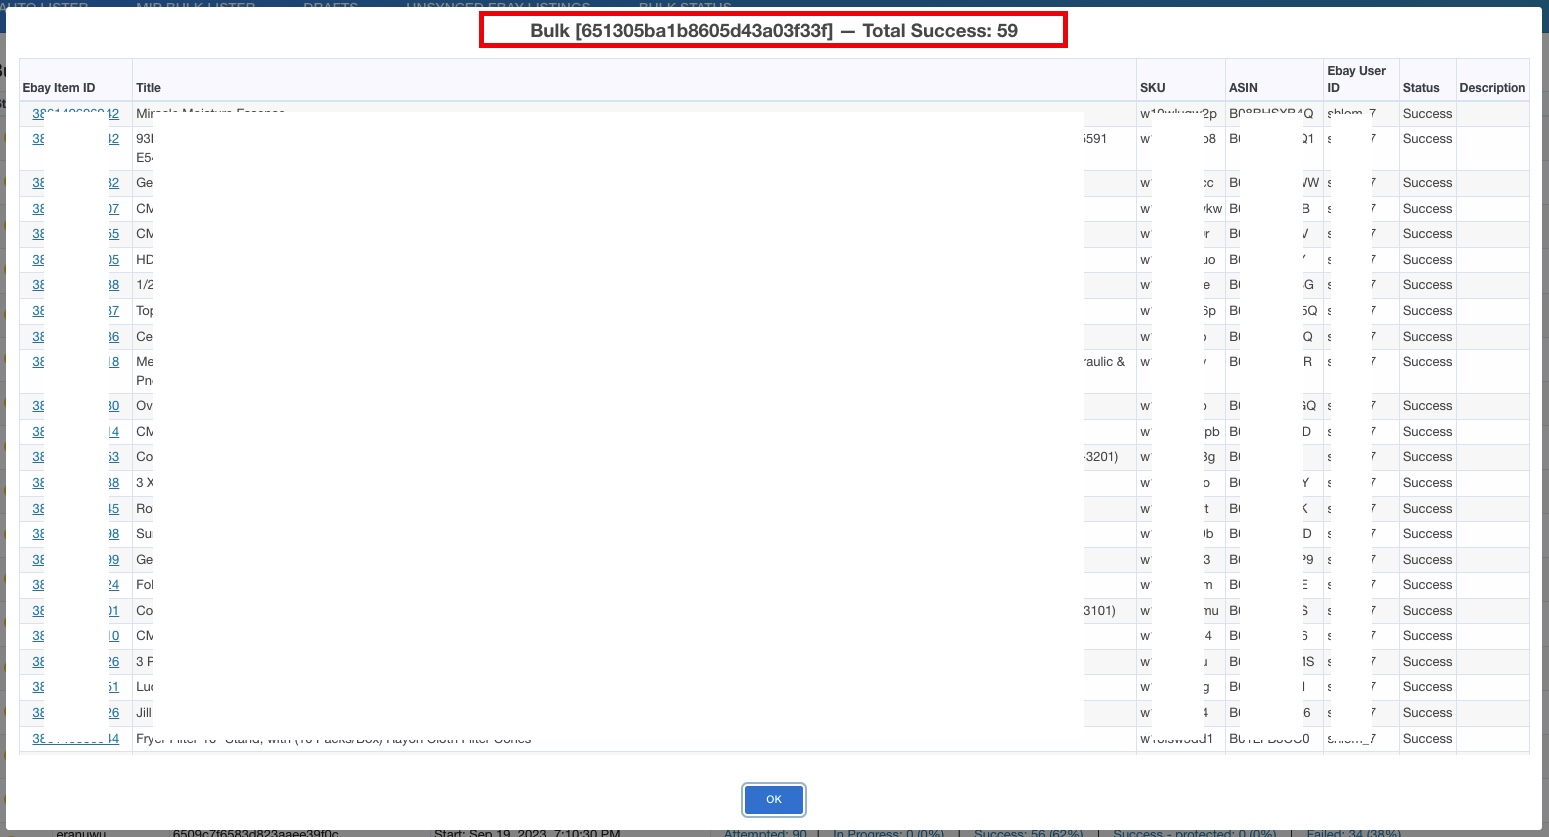The height and width of the screenshot is (837, 1549).
Task: Click the Ebay Item ID column header
Action: point(59,88)
